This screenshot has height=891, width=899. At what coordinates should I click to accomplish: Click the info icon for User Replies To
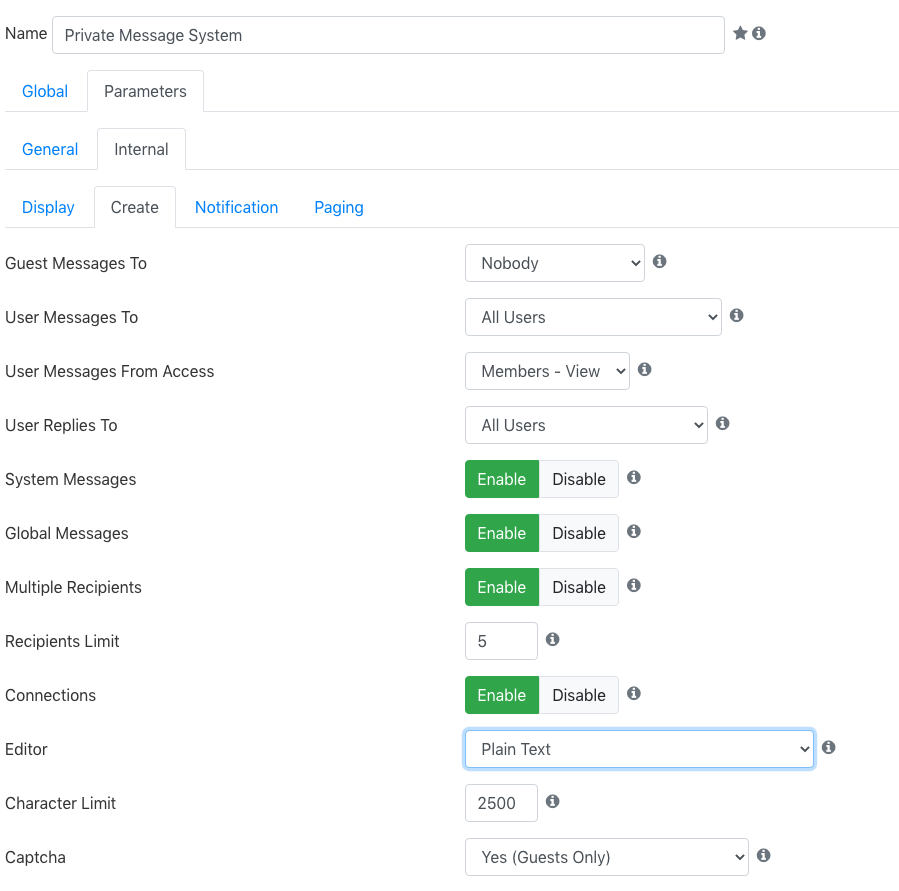(x=722, y=423)
